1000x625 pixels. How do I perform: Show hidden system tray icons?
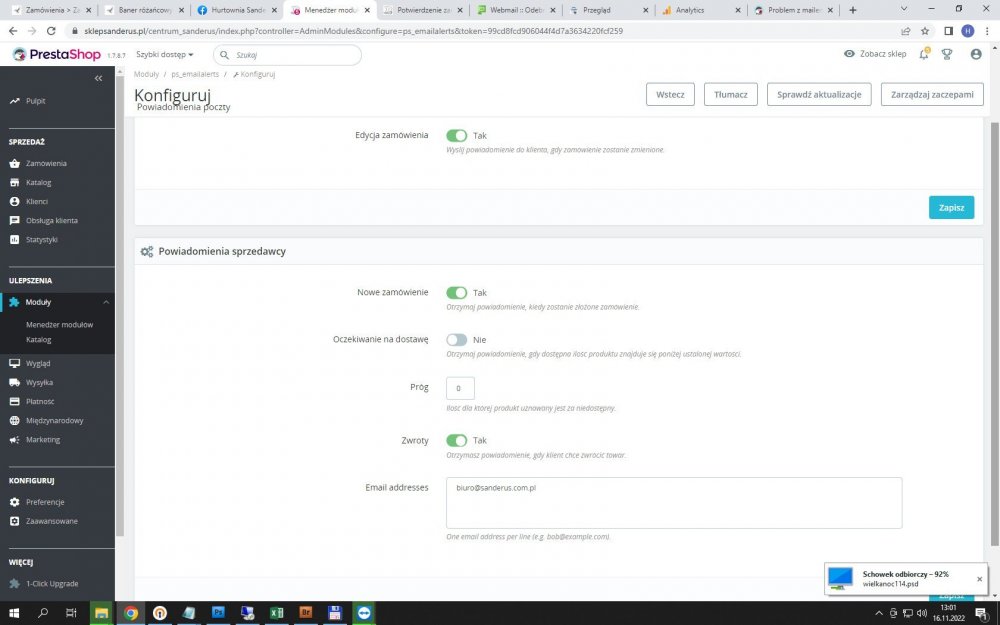coord(879,614)
